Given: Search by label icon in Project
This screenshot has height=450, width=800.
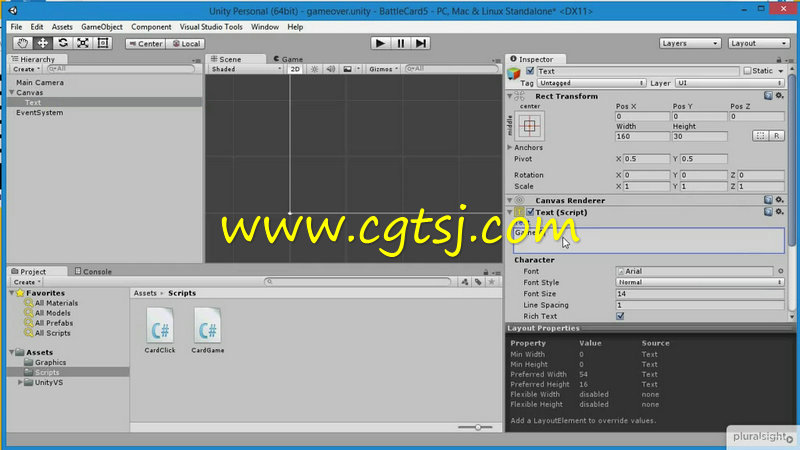Looking at the screenshot, I should click(478, 282).
